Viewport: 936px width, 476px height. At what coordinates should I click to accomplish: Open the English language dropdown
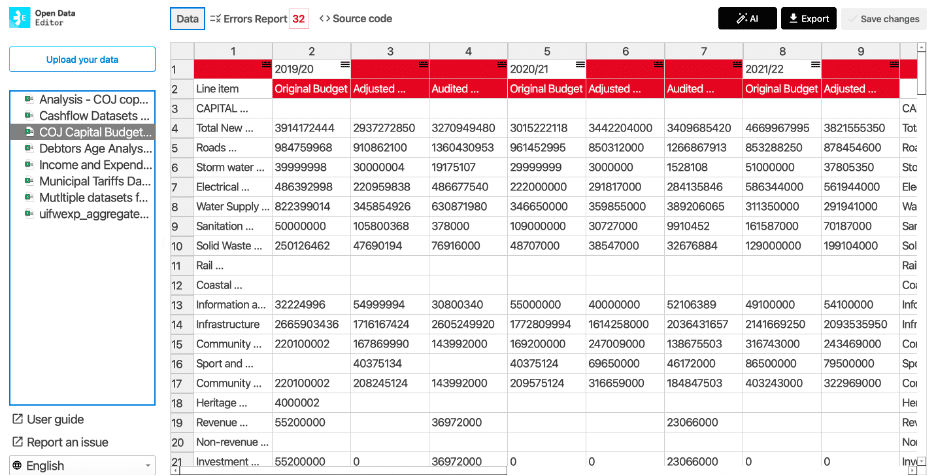coord(82,465)
